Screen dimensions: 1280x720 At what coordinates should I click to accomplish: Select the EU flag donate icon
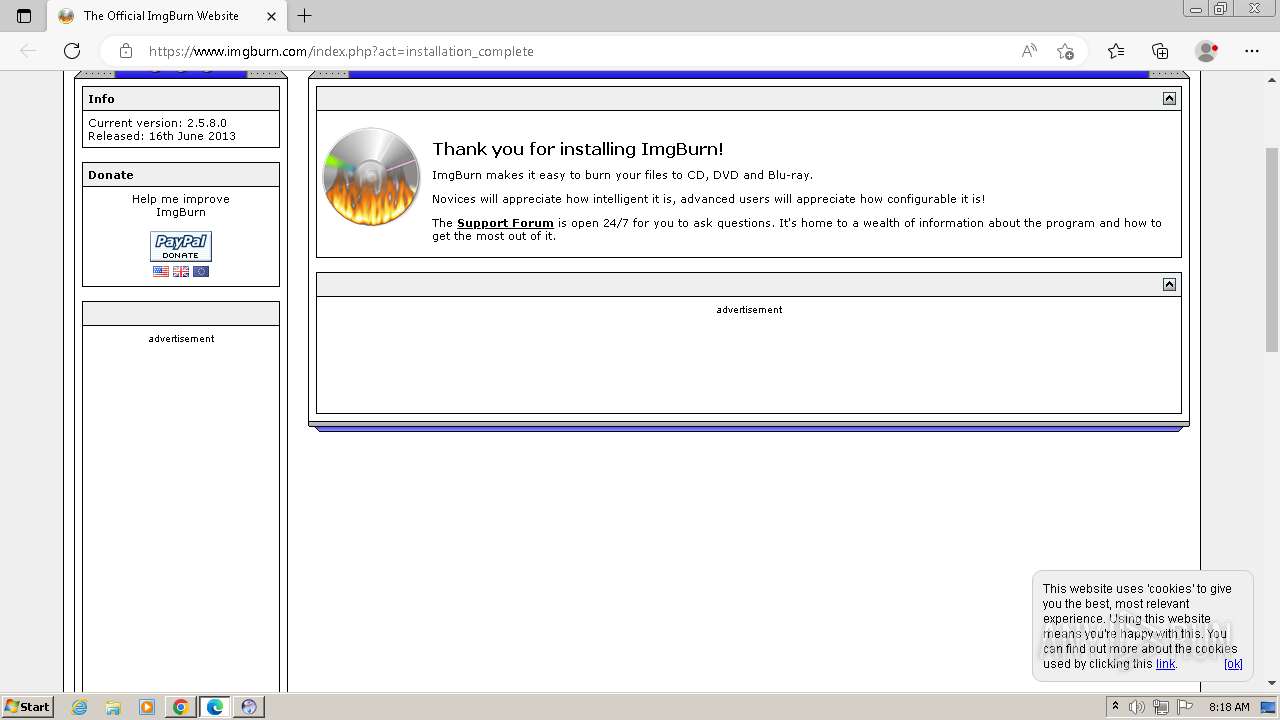pyautogui.click(x=201, y=271)
